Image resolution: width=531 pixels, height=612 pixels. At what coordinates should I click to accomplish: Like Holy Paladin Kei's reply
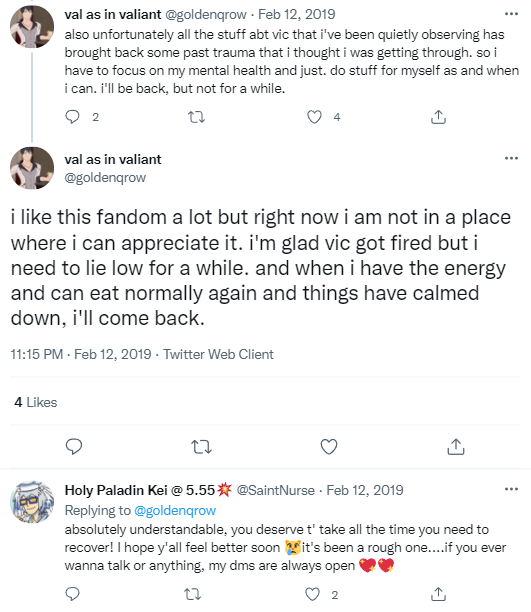[312, 594]
